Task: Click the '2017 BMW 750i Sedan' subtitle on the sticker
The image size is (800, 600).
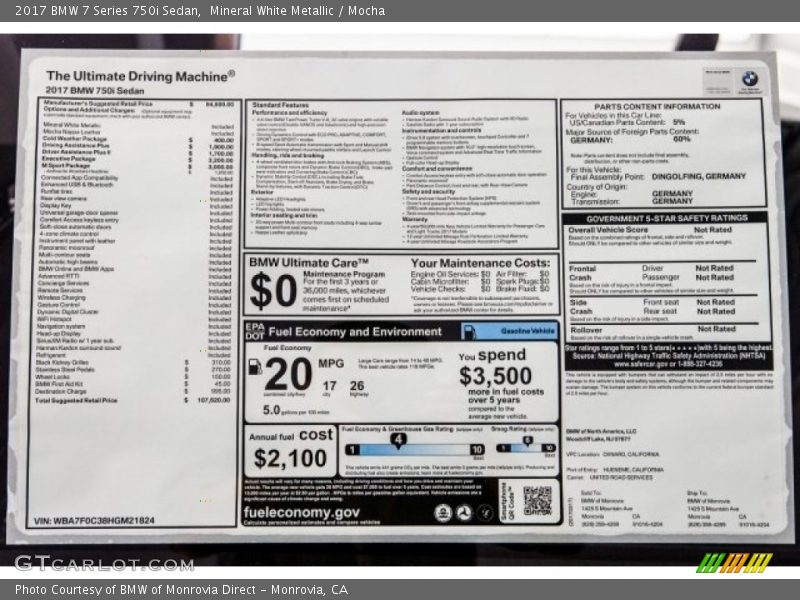Action: [x=95, y=91]
